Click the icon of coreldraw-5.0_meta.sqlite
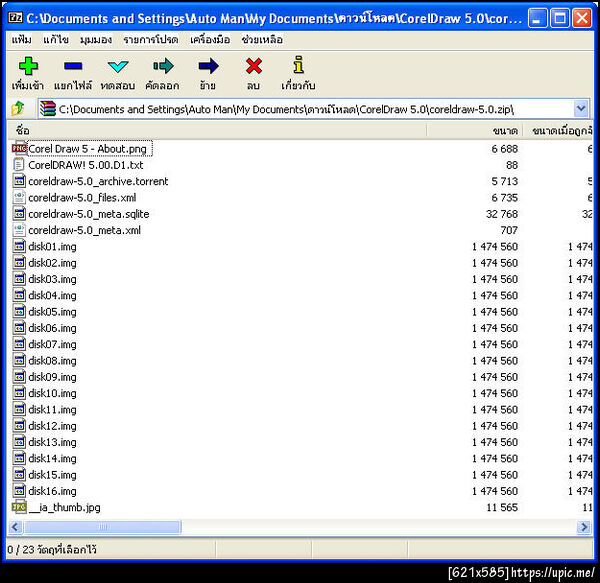600x583 pixels. [x=19, y=213]
